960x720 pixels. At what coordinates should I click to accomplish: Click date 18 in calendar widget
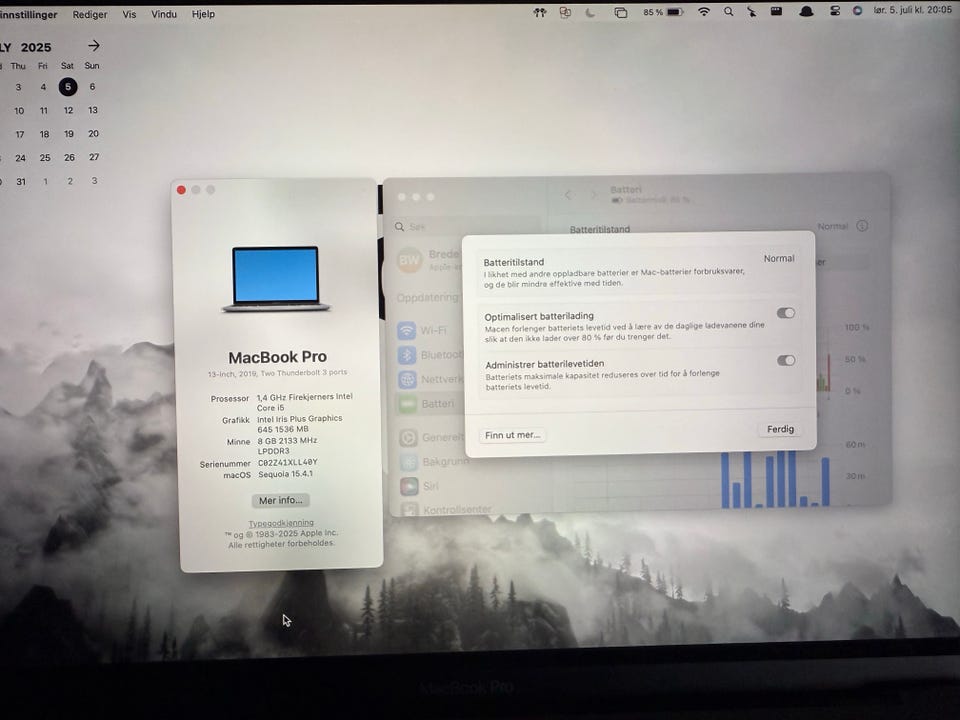click(44, 134)
